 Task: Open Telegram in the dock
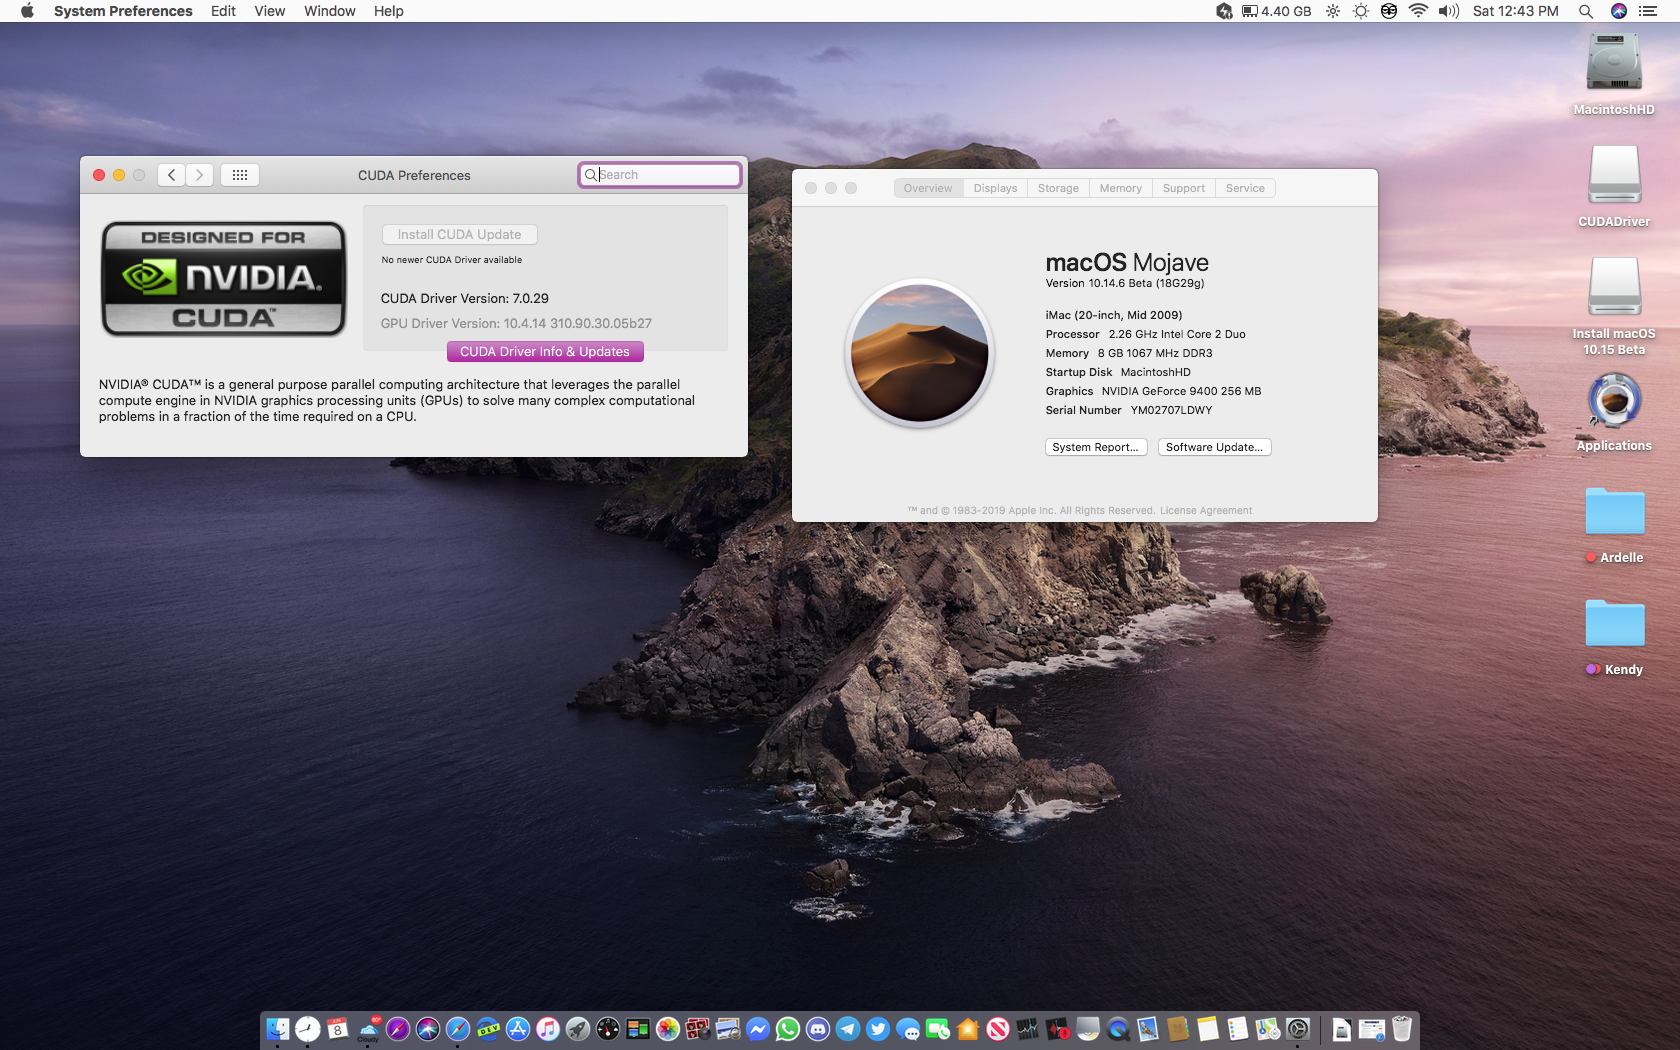tap(848, 1029)
